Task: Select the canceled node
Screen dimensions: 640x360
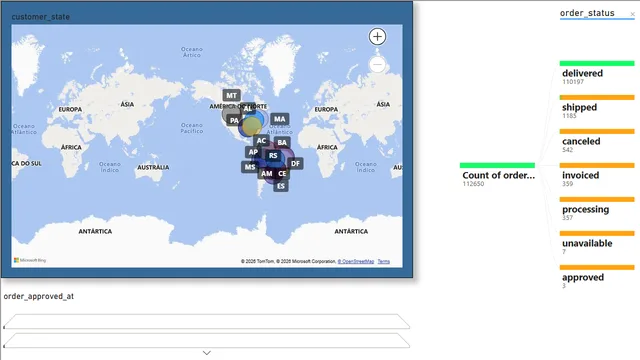Action: click(597, 141)
